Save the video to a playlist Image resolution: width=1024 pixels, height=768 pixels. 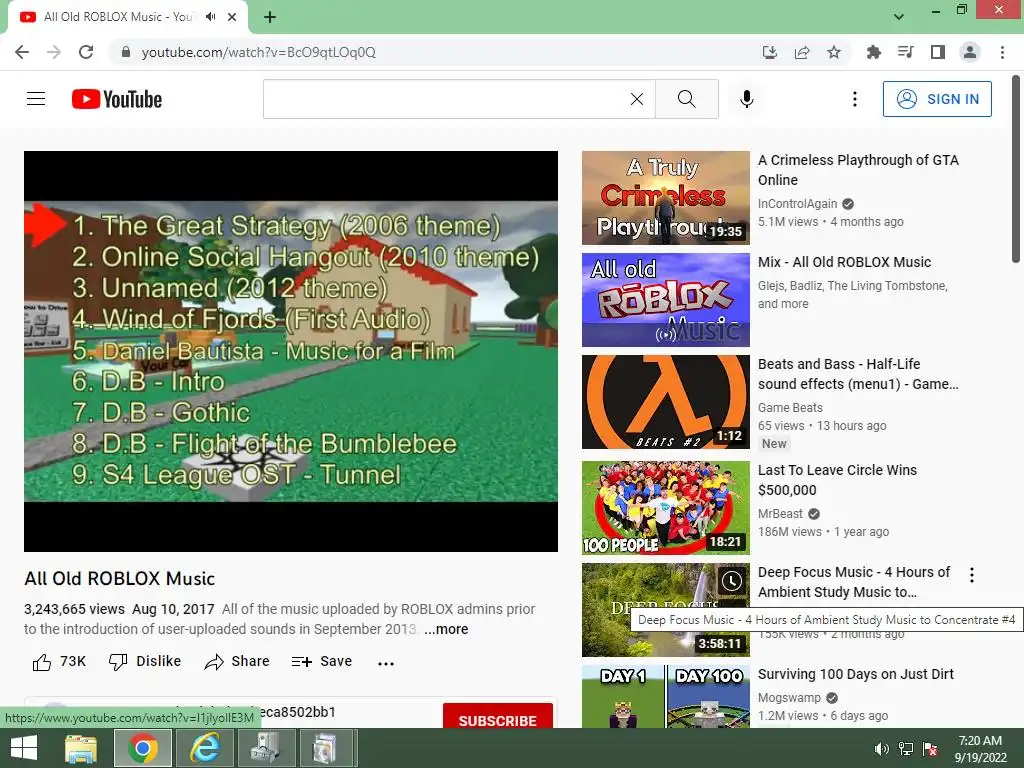point(322,662)
